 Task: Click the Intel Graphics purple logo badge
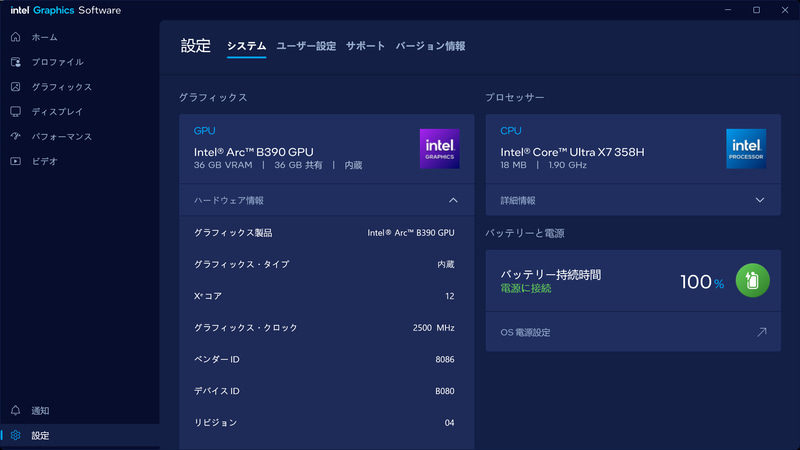click(x=439, y=148)
